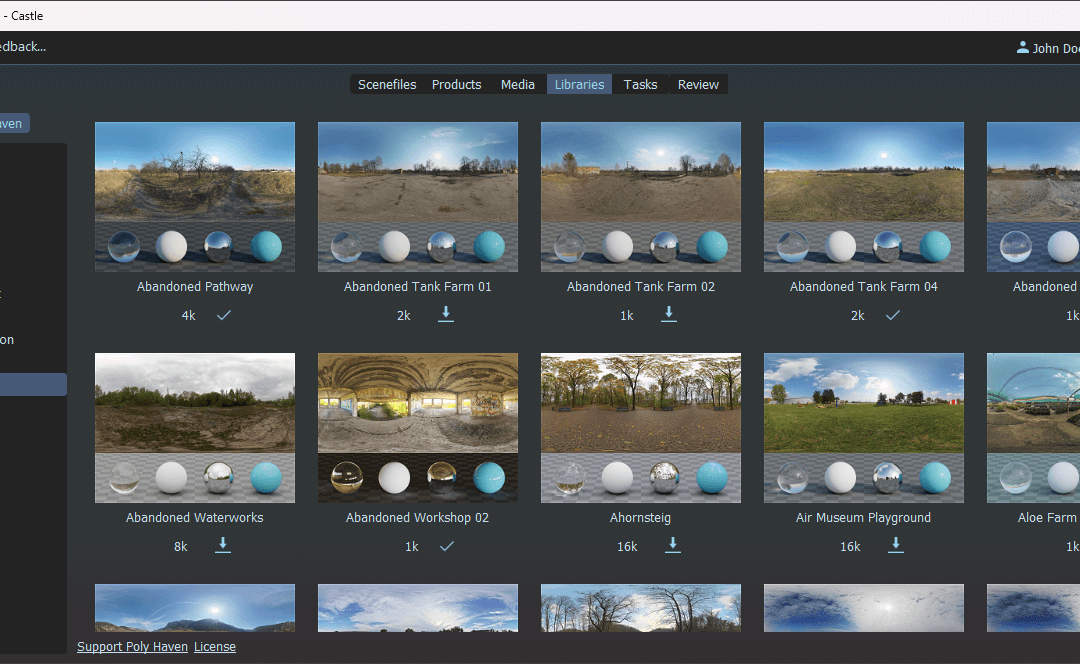Open the 4k resolution selector for Abandoned Pathway

[188, 316]
